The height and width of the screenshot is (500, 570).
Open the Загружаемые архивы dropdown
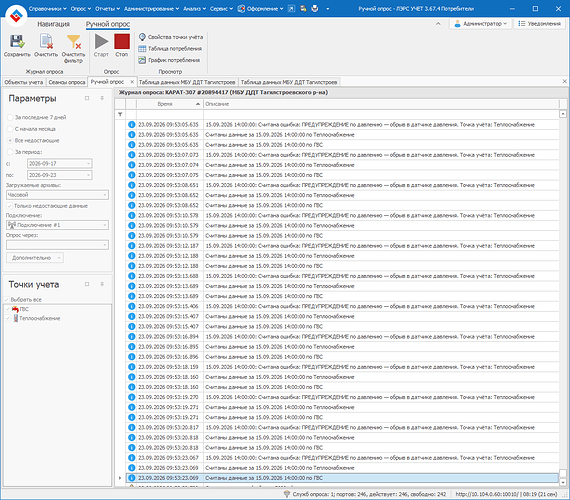(57, 195)
